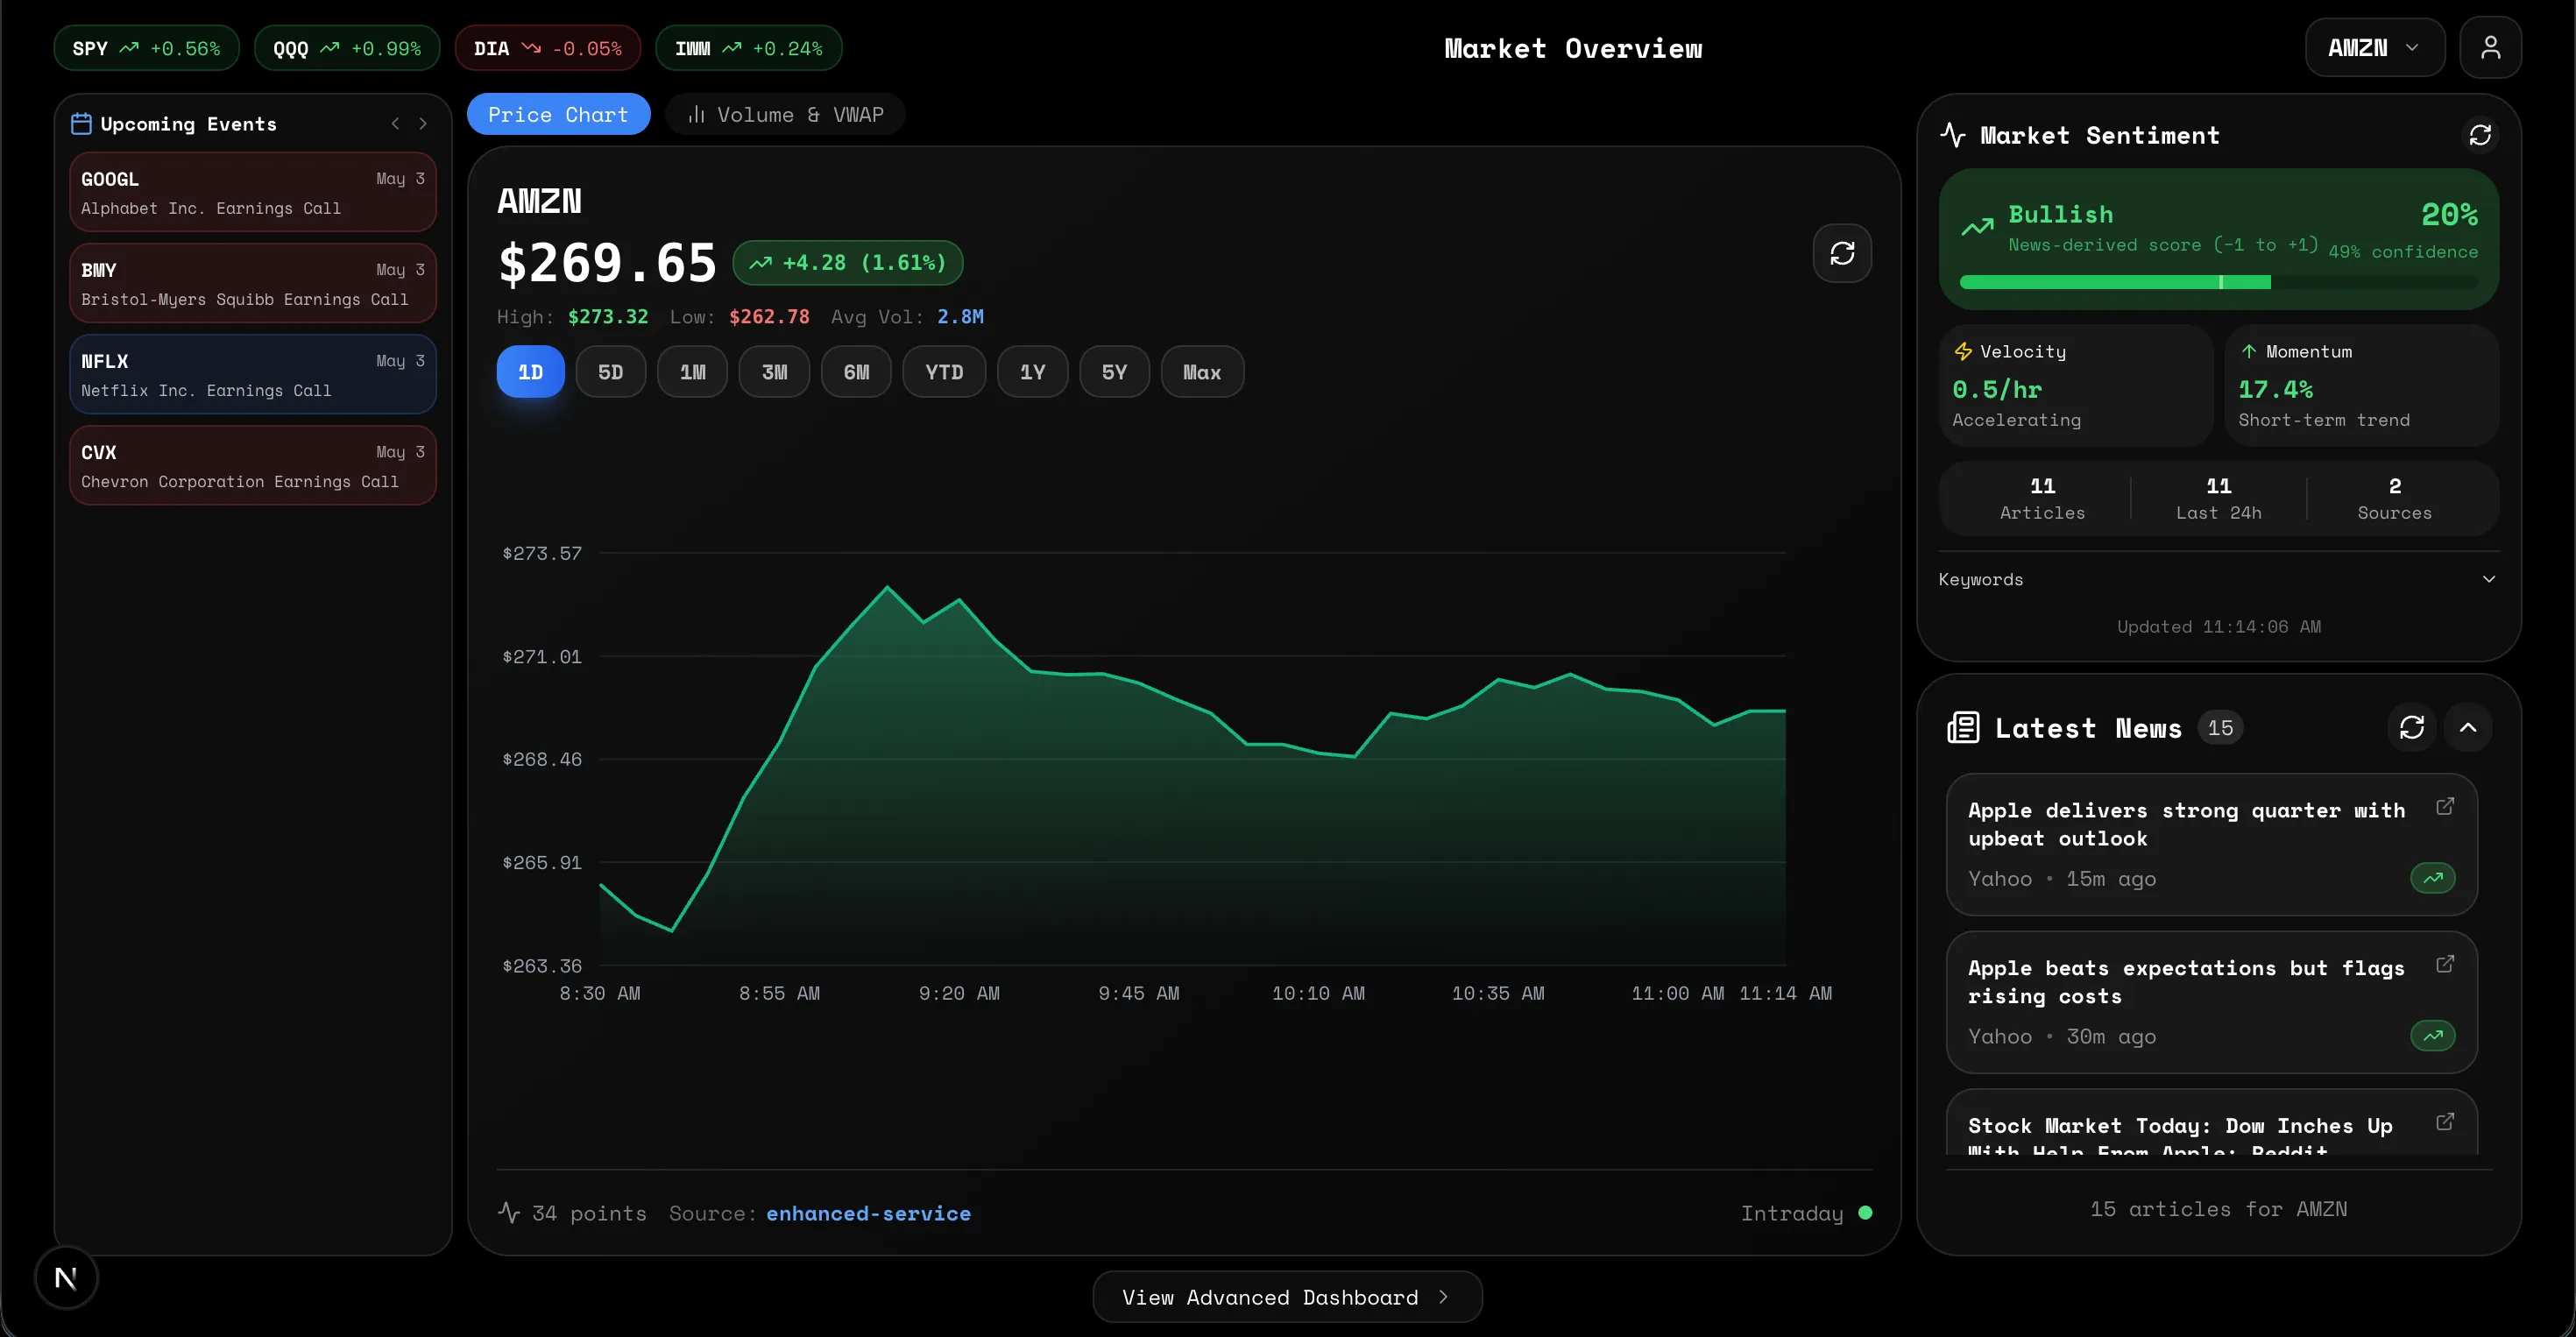Image resolution: width=2576 pixels, height=1337 pixels.
Task: Click the Latest News newspaper icon
Action: (1963, 727)
